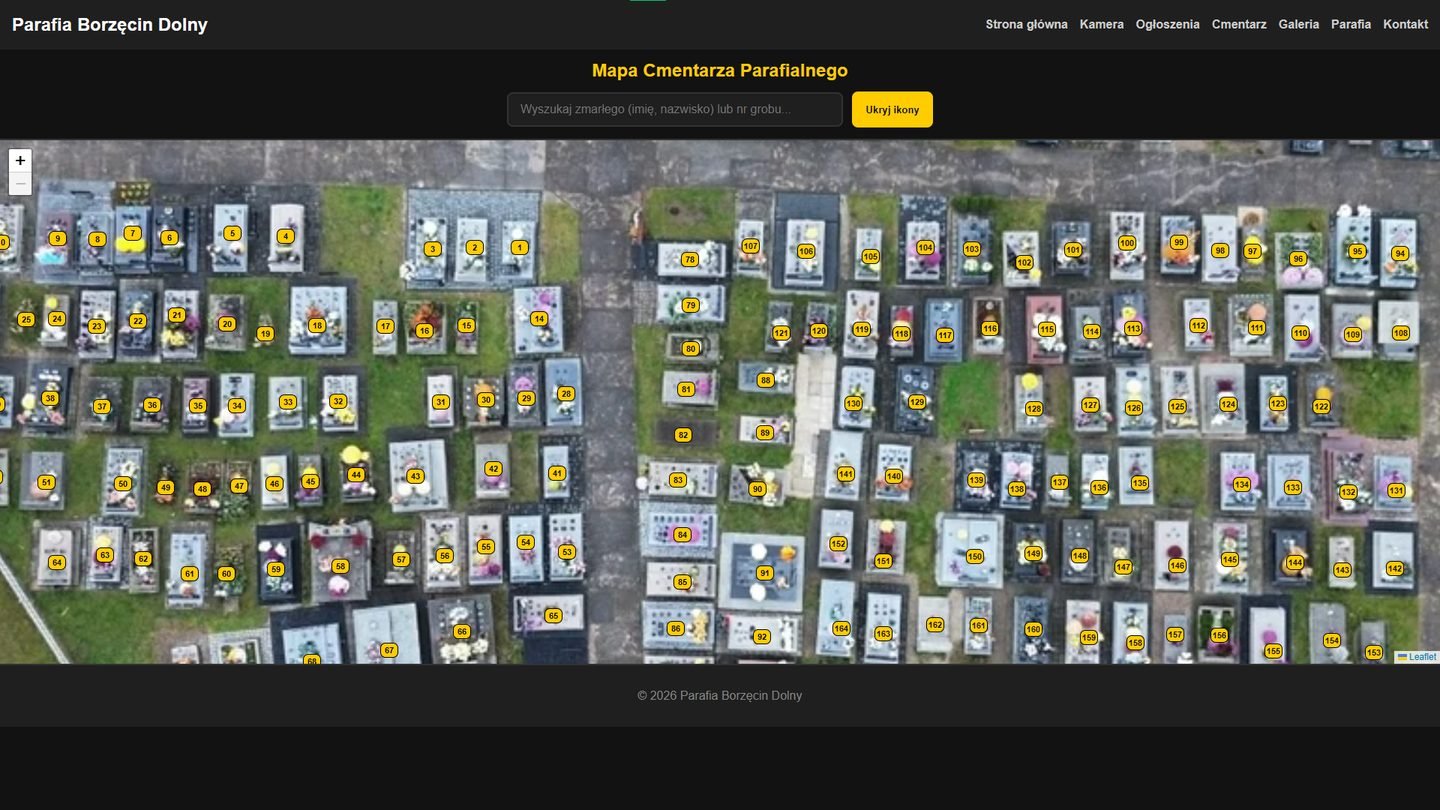Focus the deceased search field
The width and height of the screenshot is (1440, 810).
coord(675,110)
